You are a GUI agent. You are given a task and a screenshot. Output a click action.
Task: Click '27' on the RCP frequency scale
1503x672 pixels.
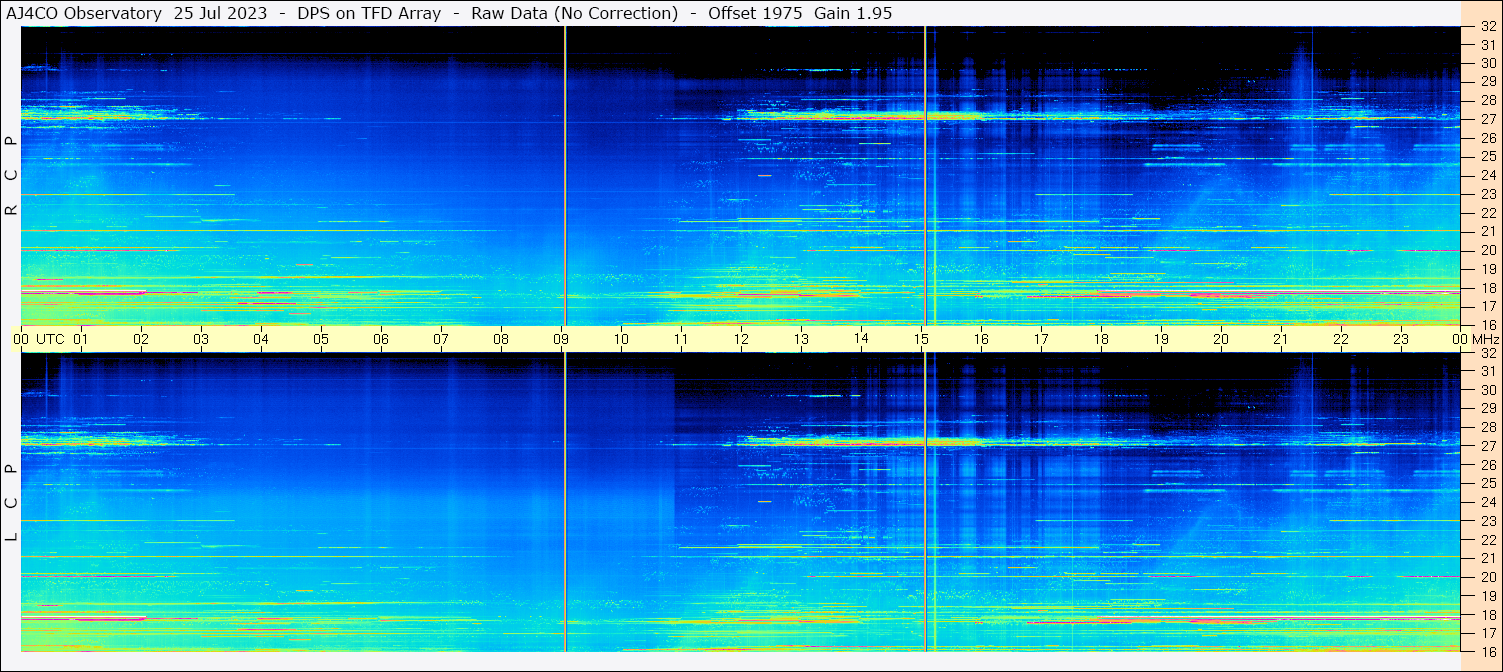[x=1488, y=119]
